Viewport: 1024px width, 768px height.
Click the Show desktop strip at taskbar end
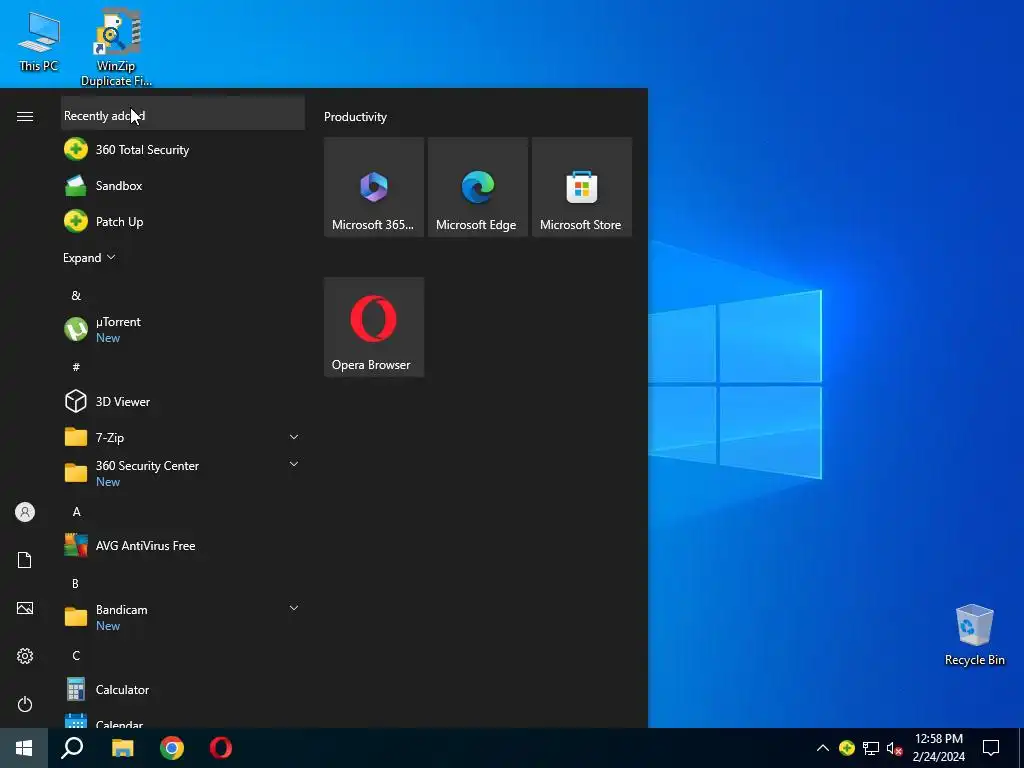tap(1021, 748)
